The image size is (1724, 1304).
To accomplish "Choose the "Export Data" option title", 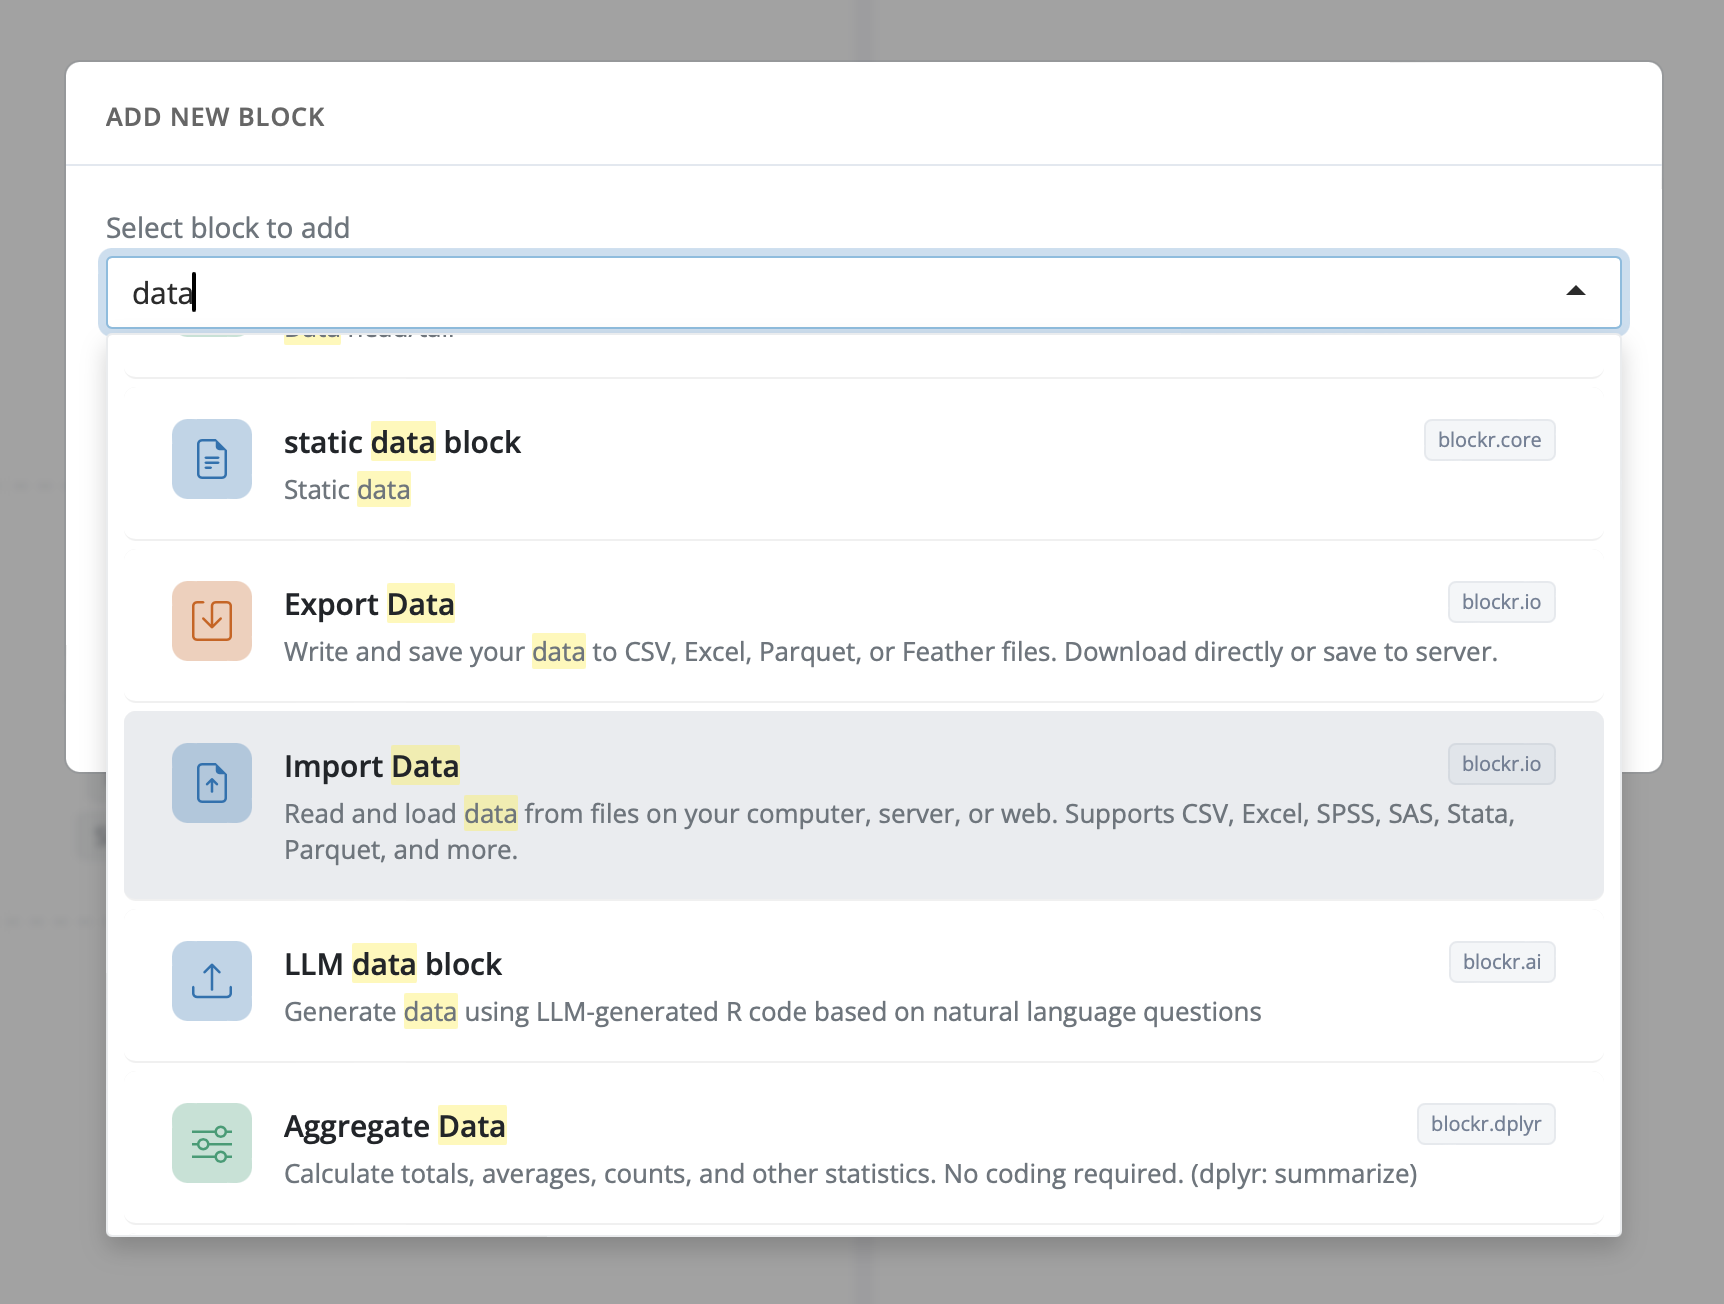I will click(369, 604).
